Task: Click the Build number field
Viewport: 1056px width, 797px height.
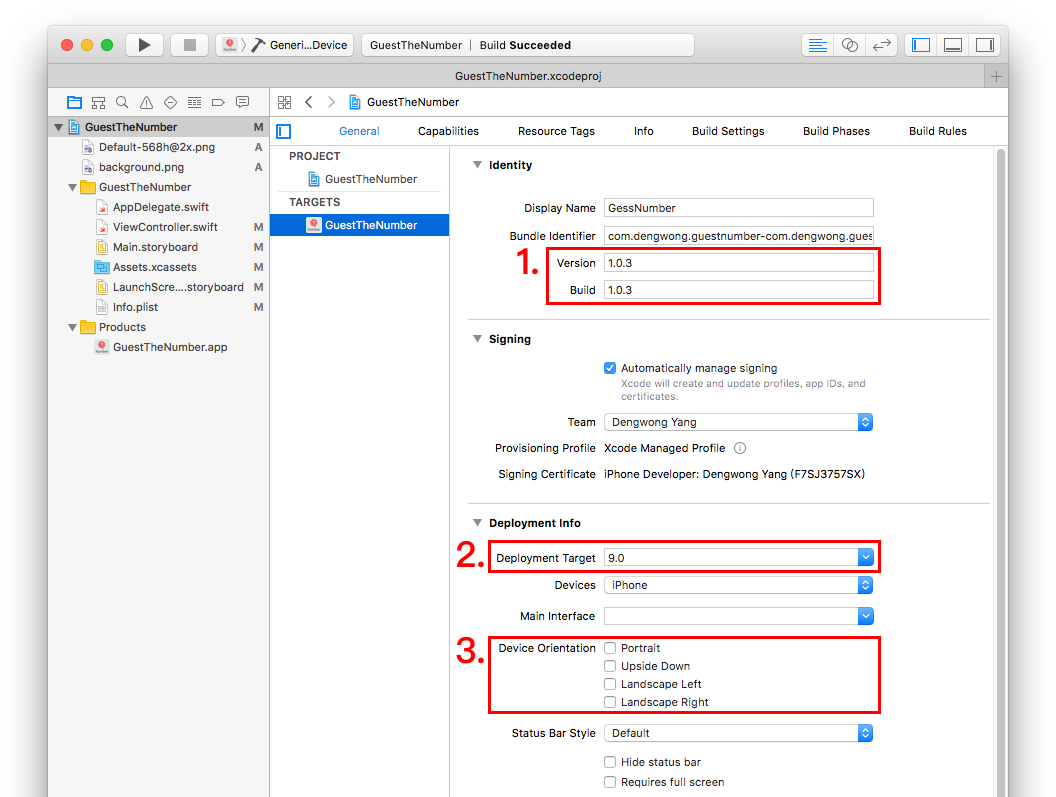Action: click(x=739, y=290)
